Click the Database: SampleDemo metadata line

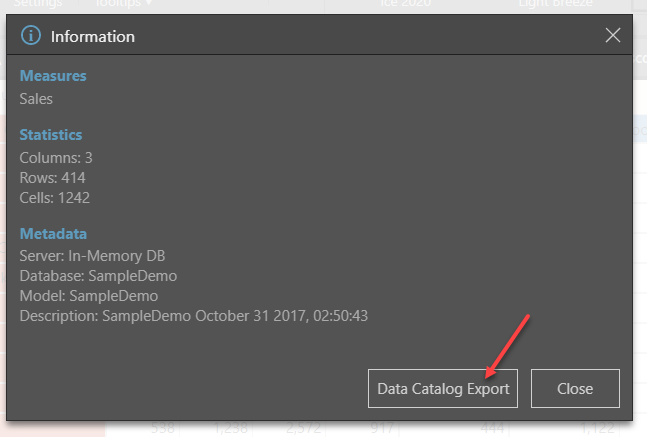click(98, 276)
